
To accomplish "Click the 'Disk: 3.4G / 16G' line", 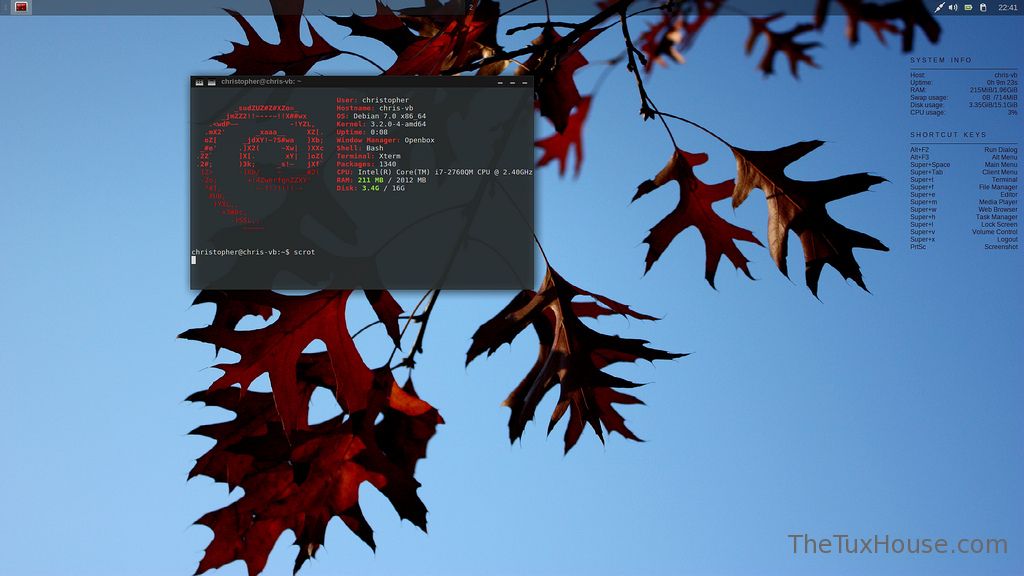I will (370, 187).
